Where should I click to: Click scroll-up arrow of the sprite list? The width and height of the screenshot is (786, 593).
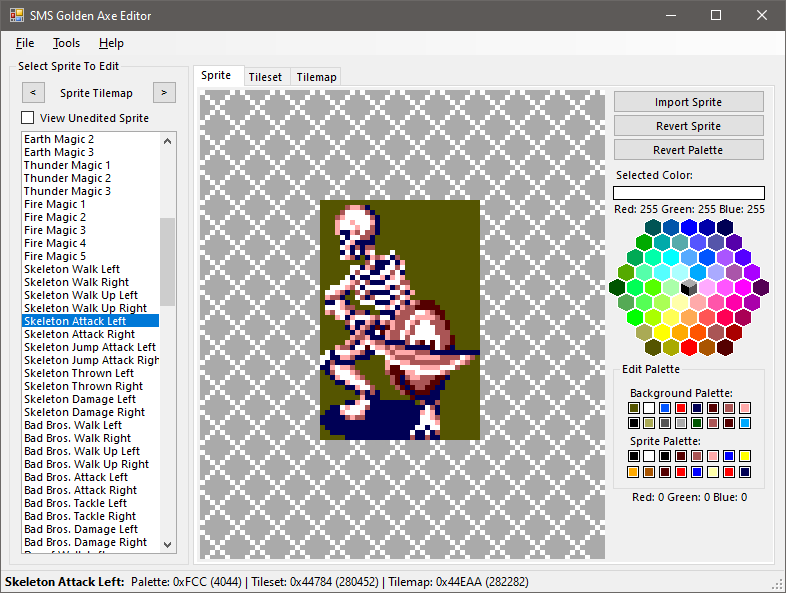pos(167,141)
